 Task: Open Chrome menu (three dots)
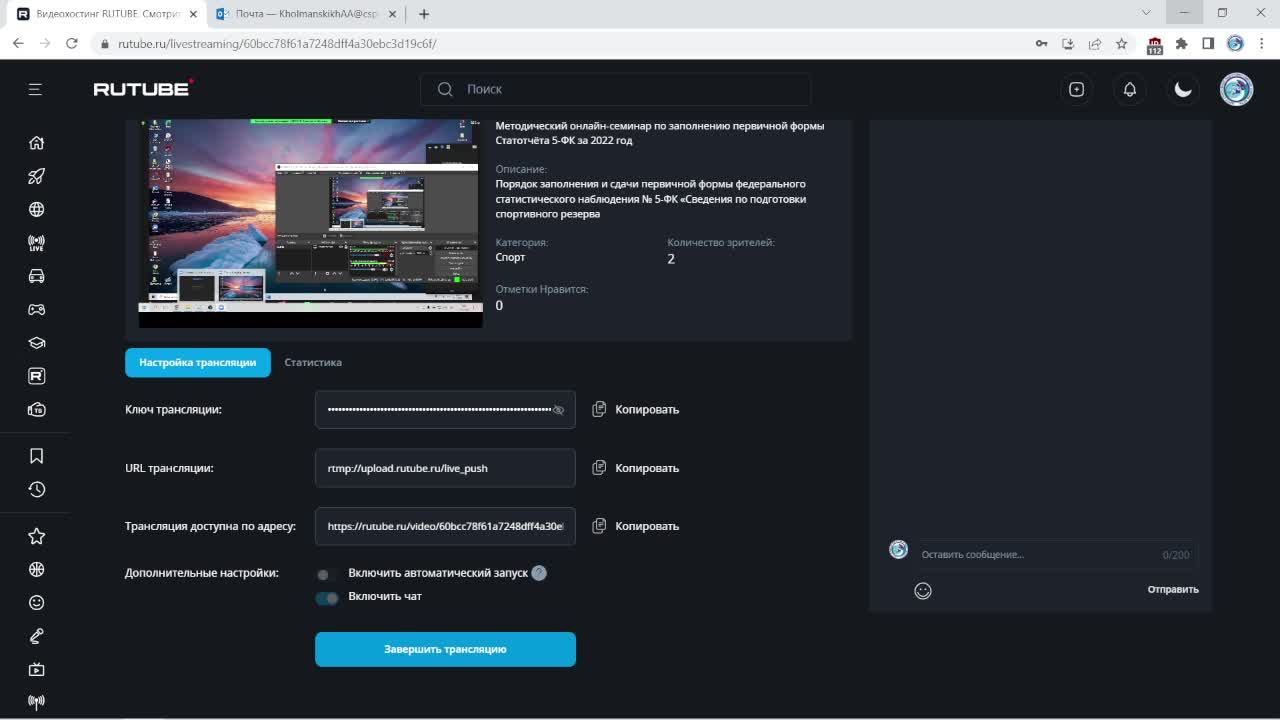coord(1262,44)
